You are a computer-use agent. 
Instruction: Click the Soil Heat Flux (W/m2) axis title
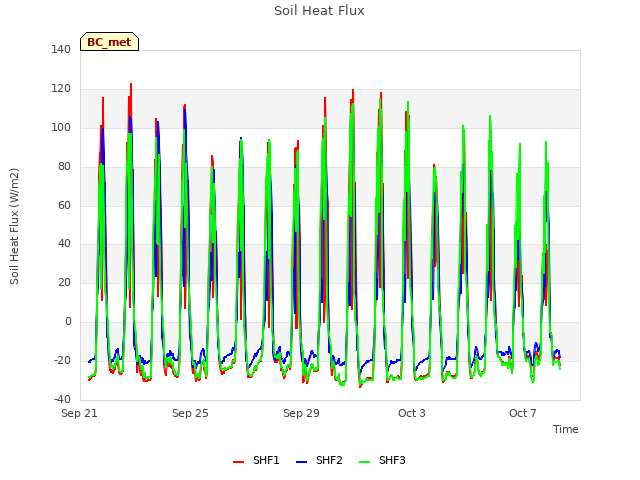point(14,226)
